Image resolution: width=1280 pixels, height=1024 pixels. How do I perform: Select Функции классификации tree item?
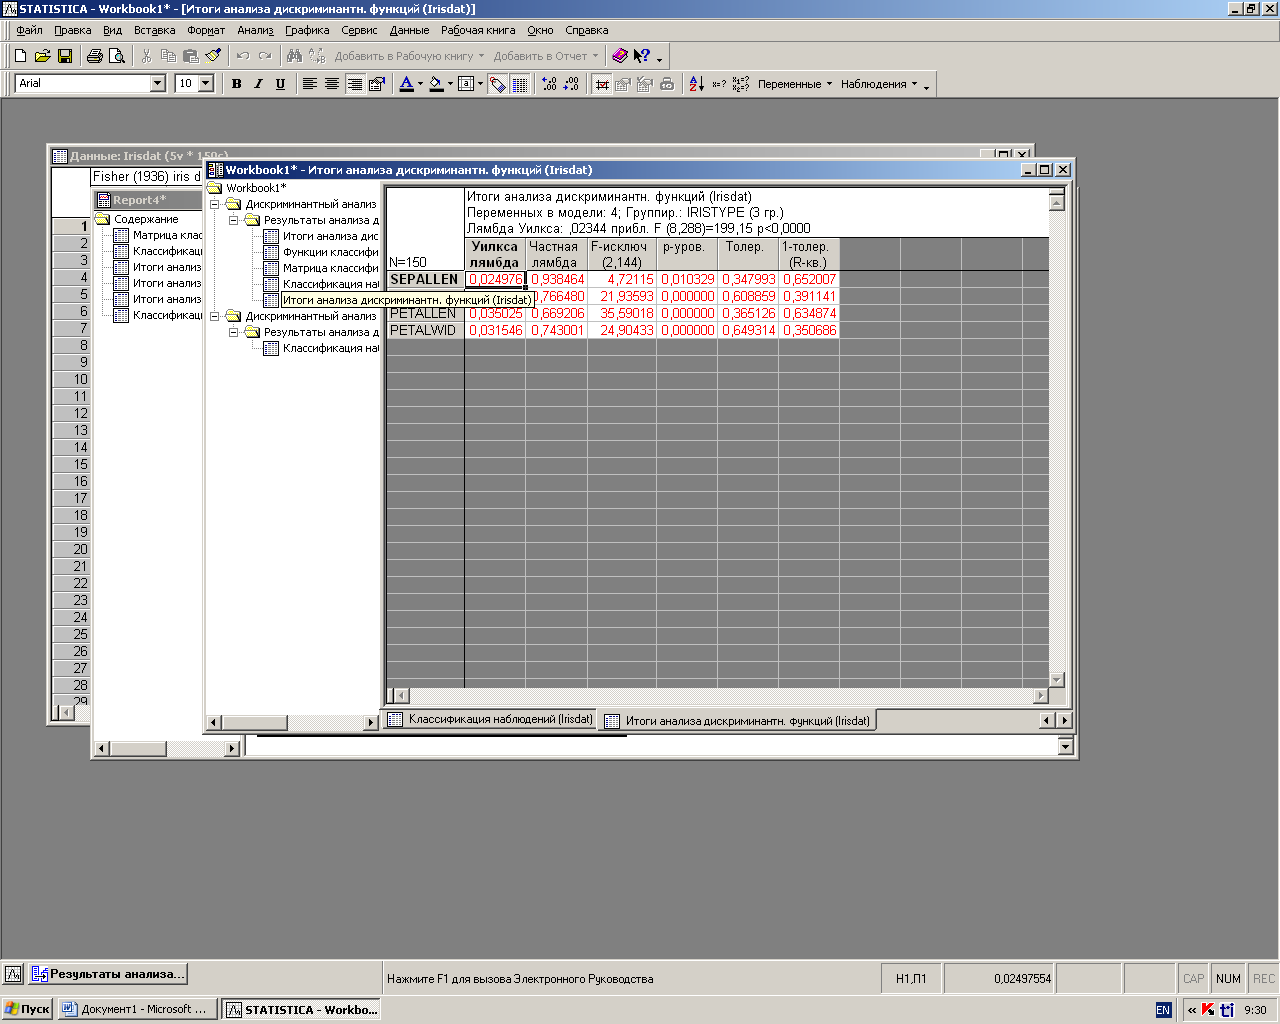click(330, 252)
